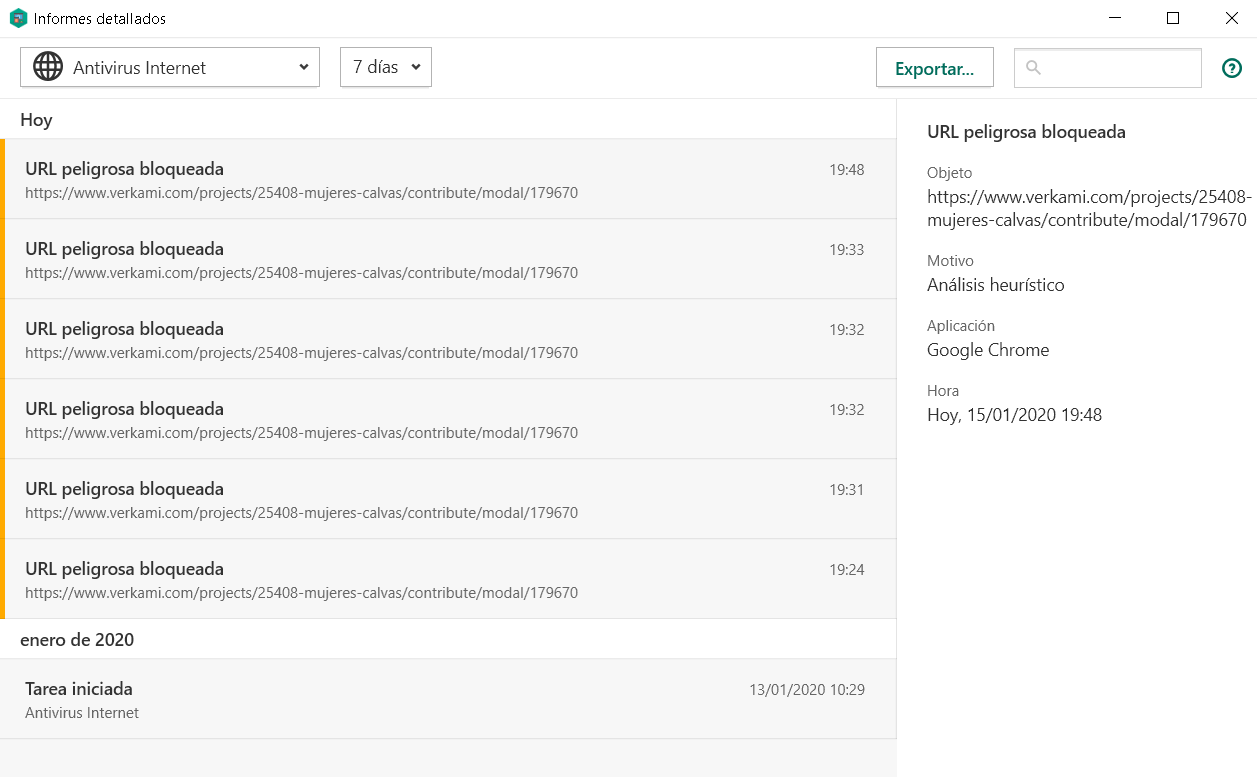The width and height of the screenshot is (1257, 777).
Task: Click the Hoy group header
Action: coord(36,120)
